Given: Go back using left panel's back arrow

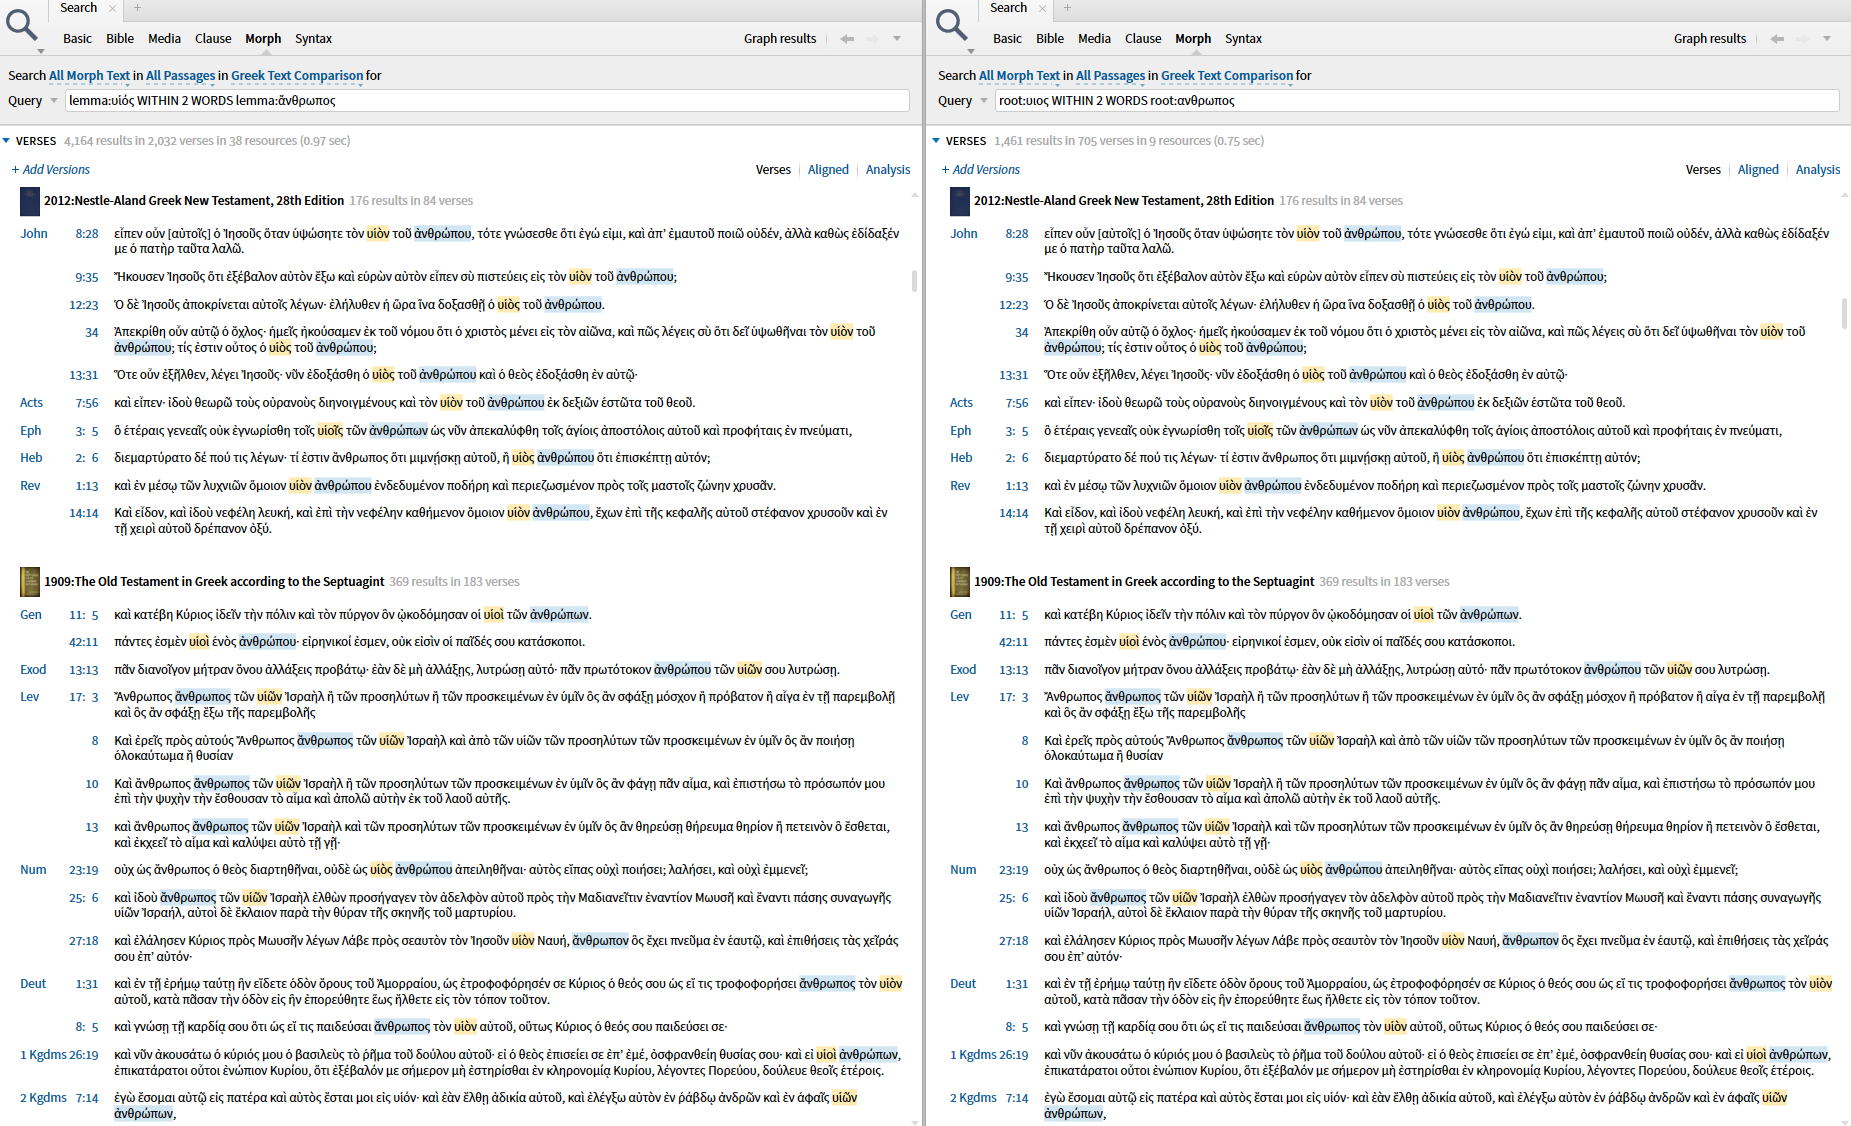Looking at the screenshot, I should pos(847,39).
